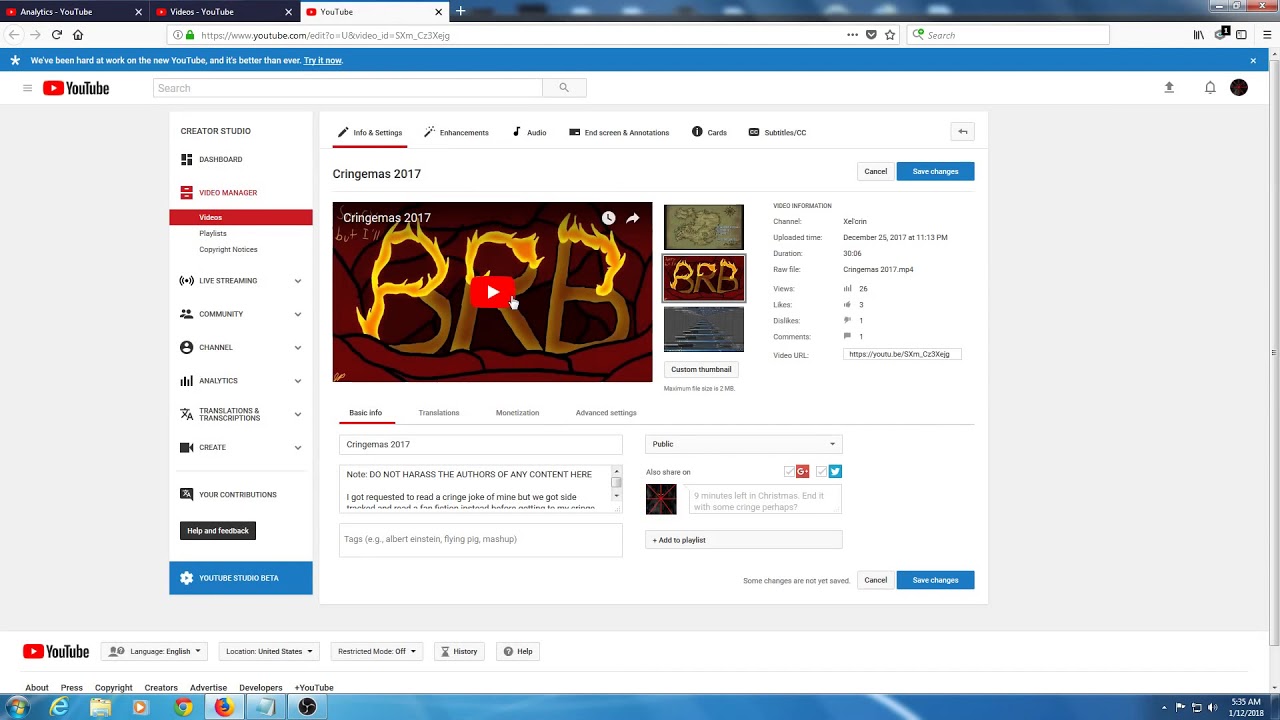
Task: Open the notifications bell
Action: click(x=1210, y=88)
